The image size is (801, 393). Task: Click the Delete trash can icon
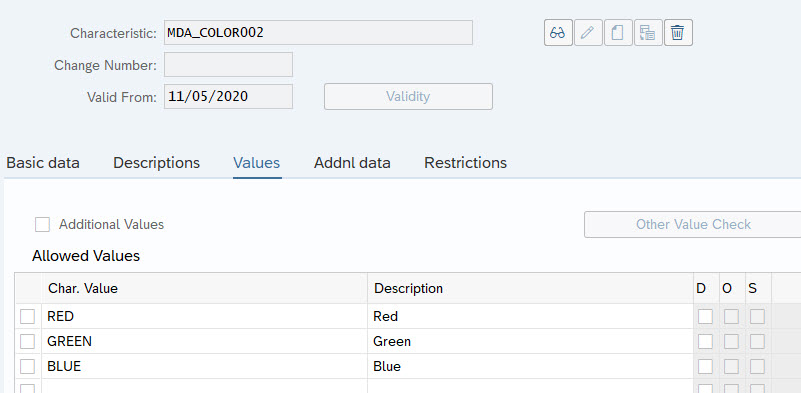click(678, 33)
